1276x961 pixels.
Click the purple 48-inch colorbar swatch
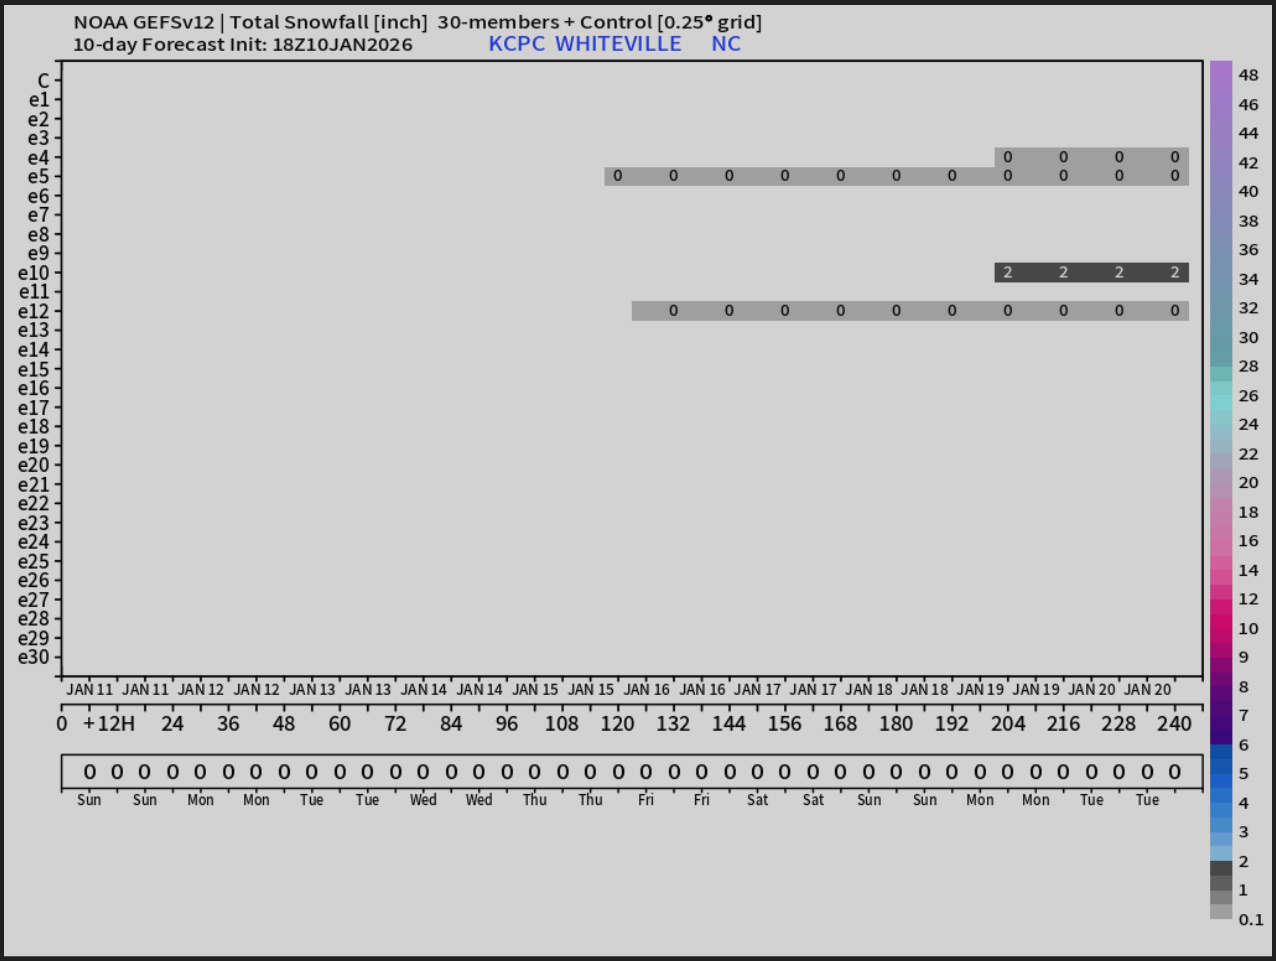coord(1221,74)
